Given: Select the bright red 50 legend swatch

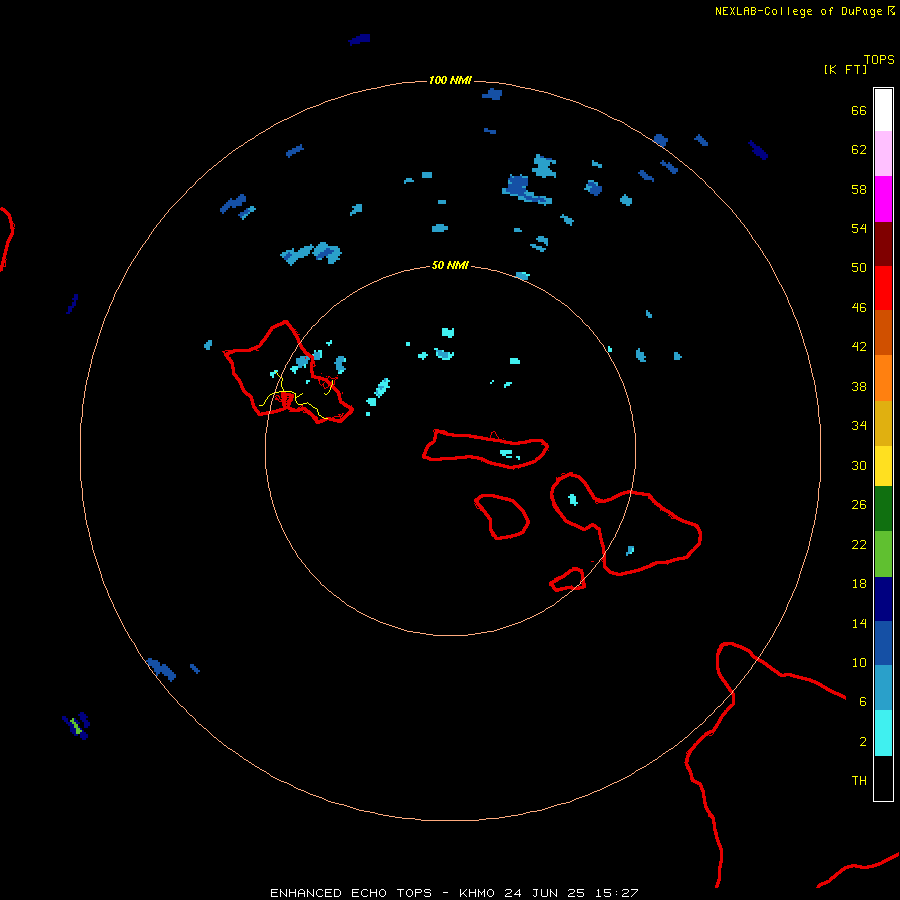Looking at the screenshot, I should click(883, 288).
